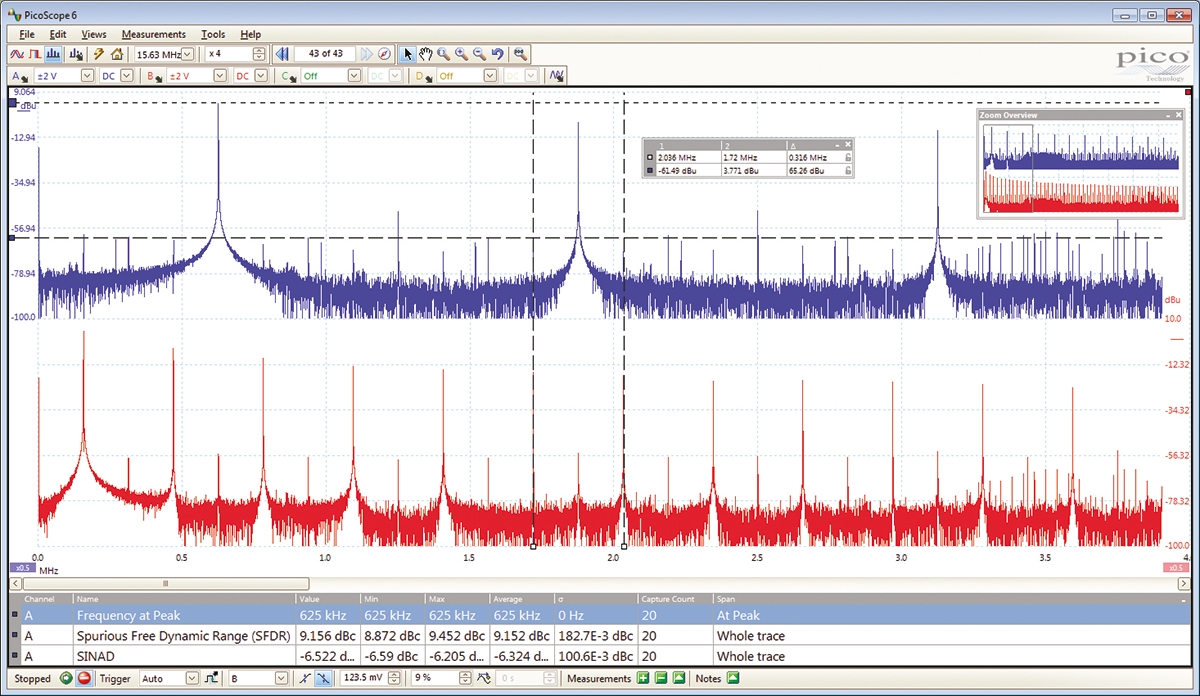The image size is (1200, 696).
Task: Undo the last zoom action
Action: coord(497,54)
